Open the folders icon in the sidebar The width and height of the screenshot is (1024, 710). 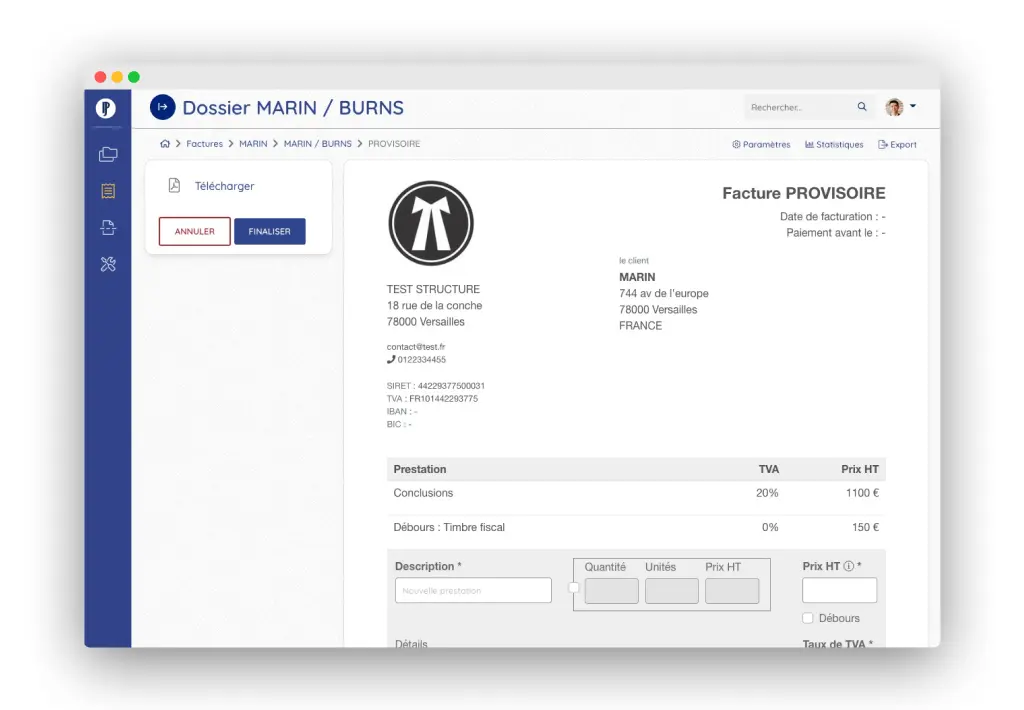pyautogui.click(x=108, y=154)
